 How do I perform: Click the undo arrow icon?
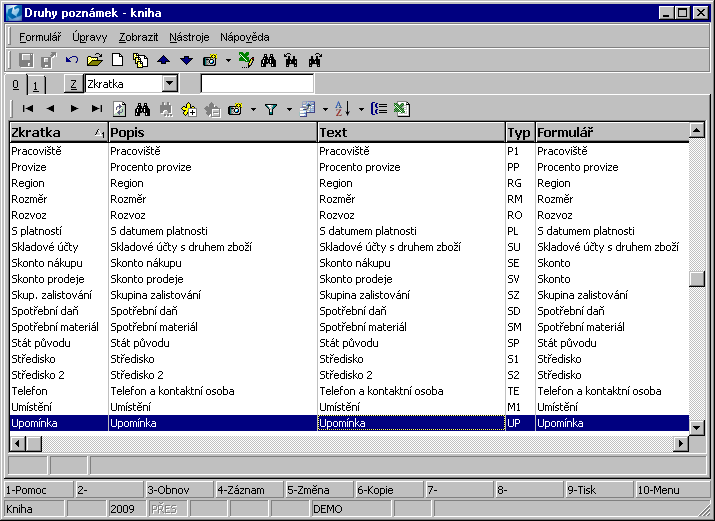tap(72, 60)
